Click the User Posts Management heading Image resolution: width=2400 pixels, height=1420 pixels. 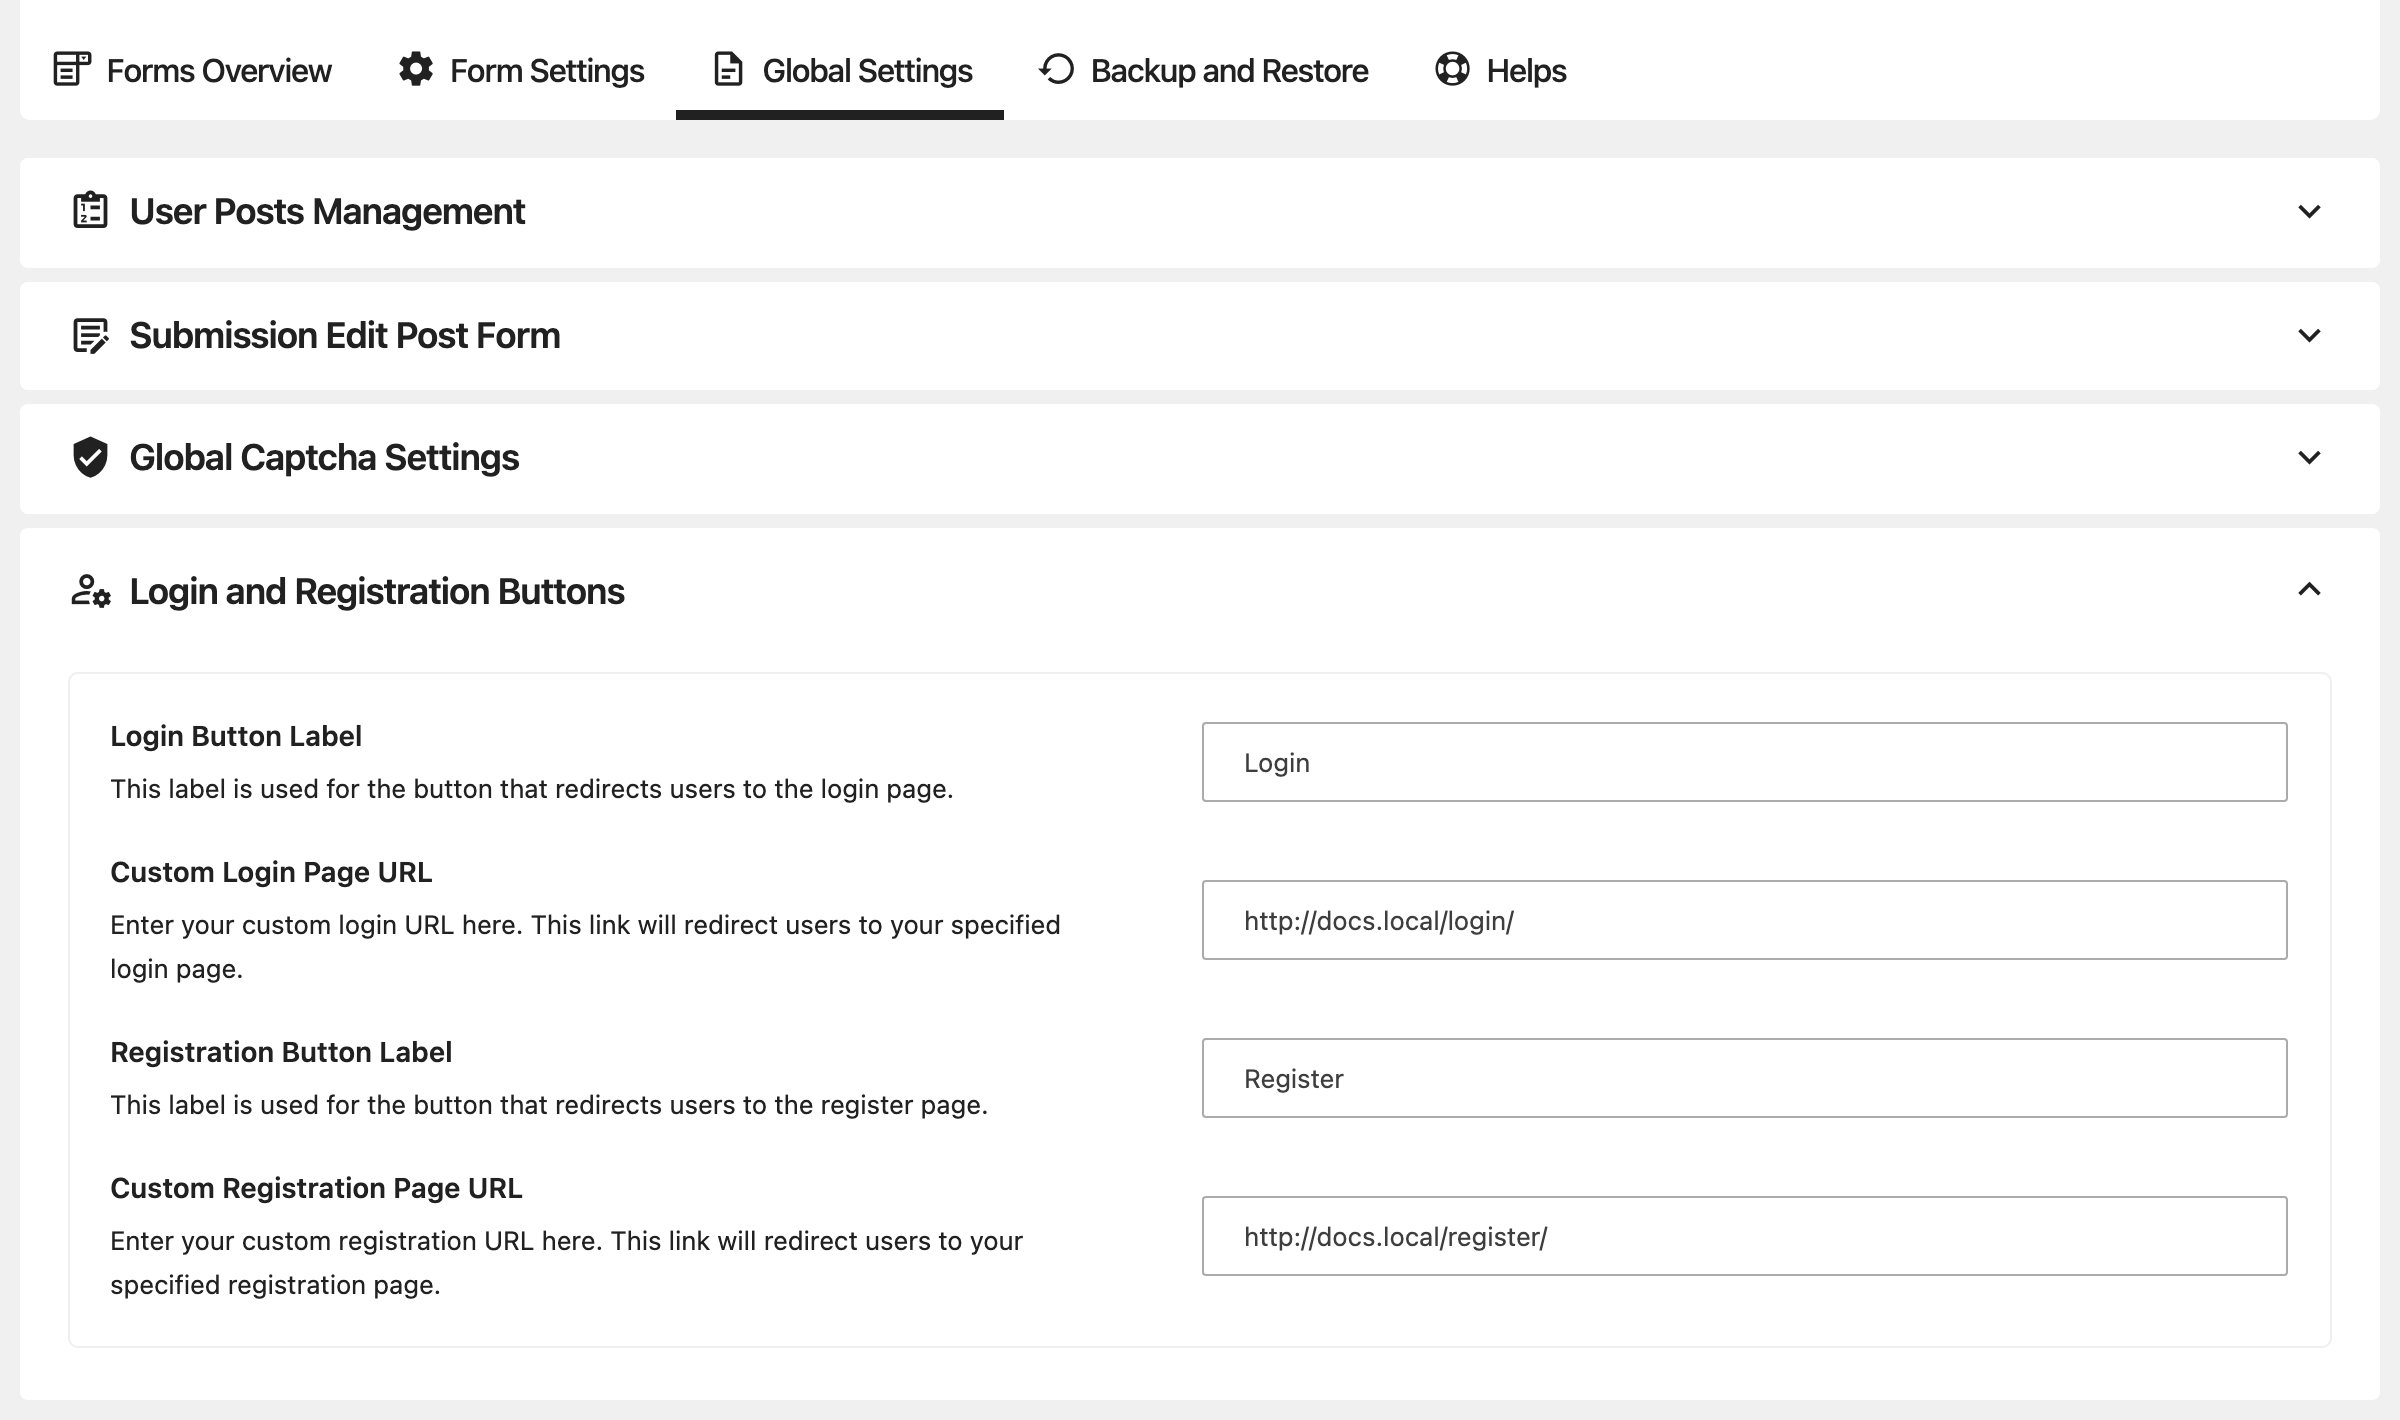327,211
